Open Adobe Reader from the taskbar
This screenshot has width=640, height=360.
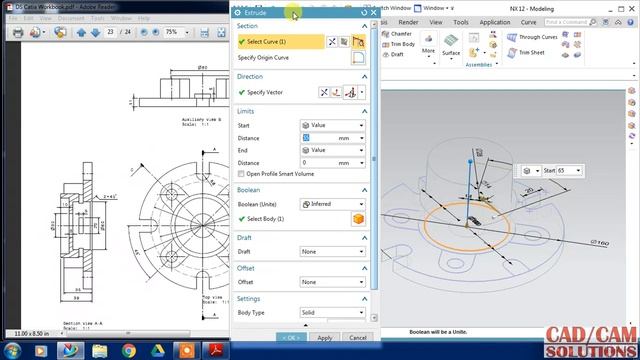pos(215,351)
